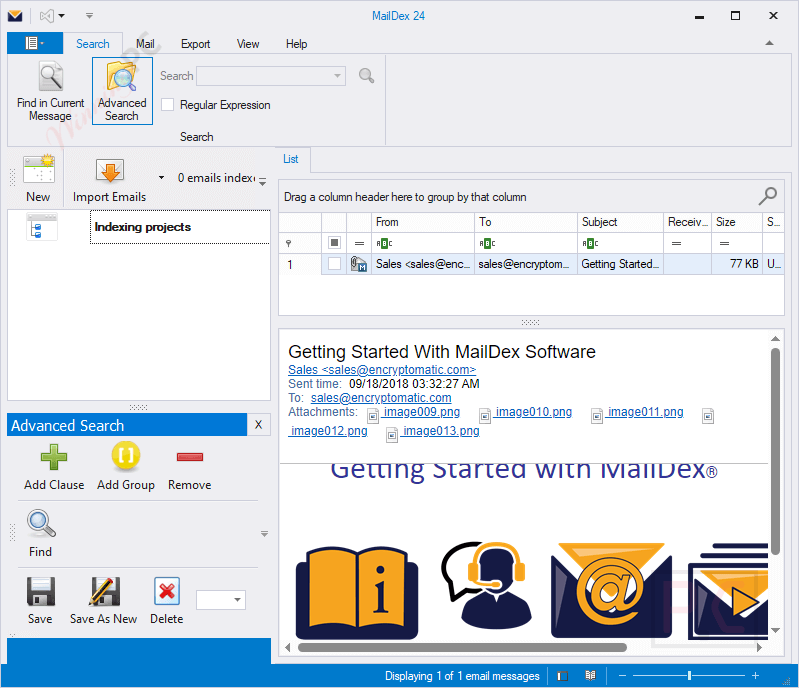Click the Add Group icon
The height and width of the screenshot is (688, 799).
[125, 456]
